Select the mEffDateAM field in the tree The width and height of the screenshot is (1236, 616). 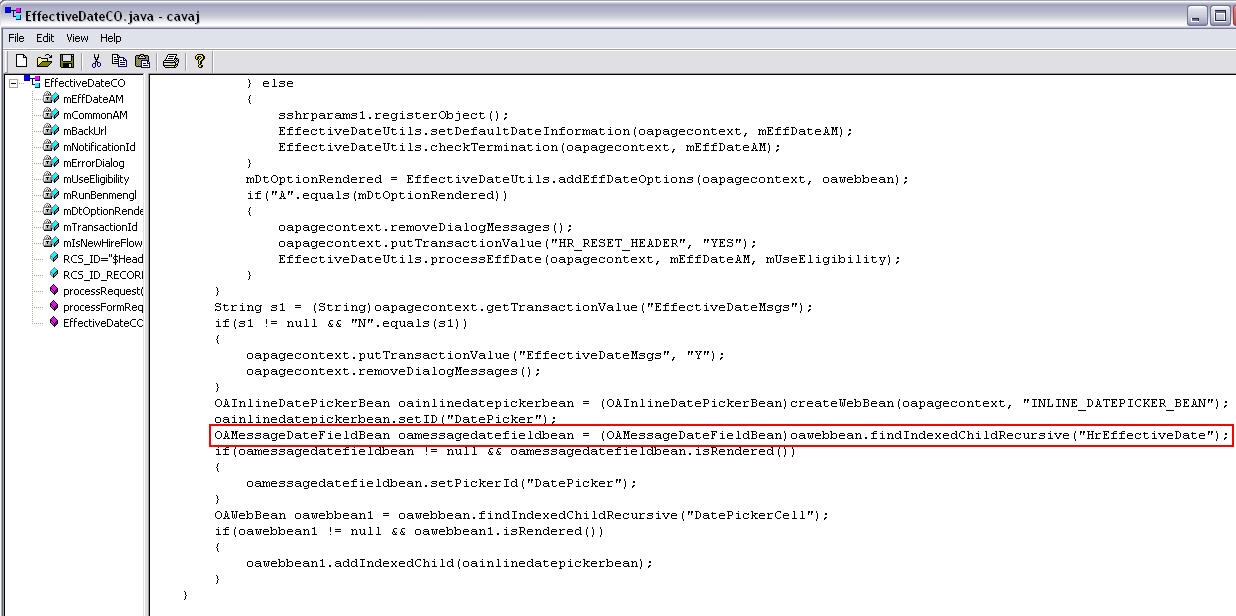(x=93, y=99)
